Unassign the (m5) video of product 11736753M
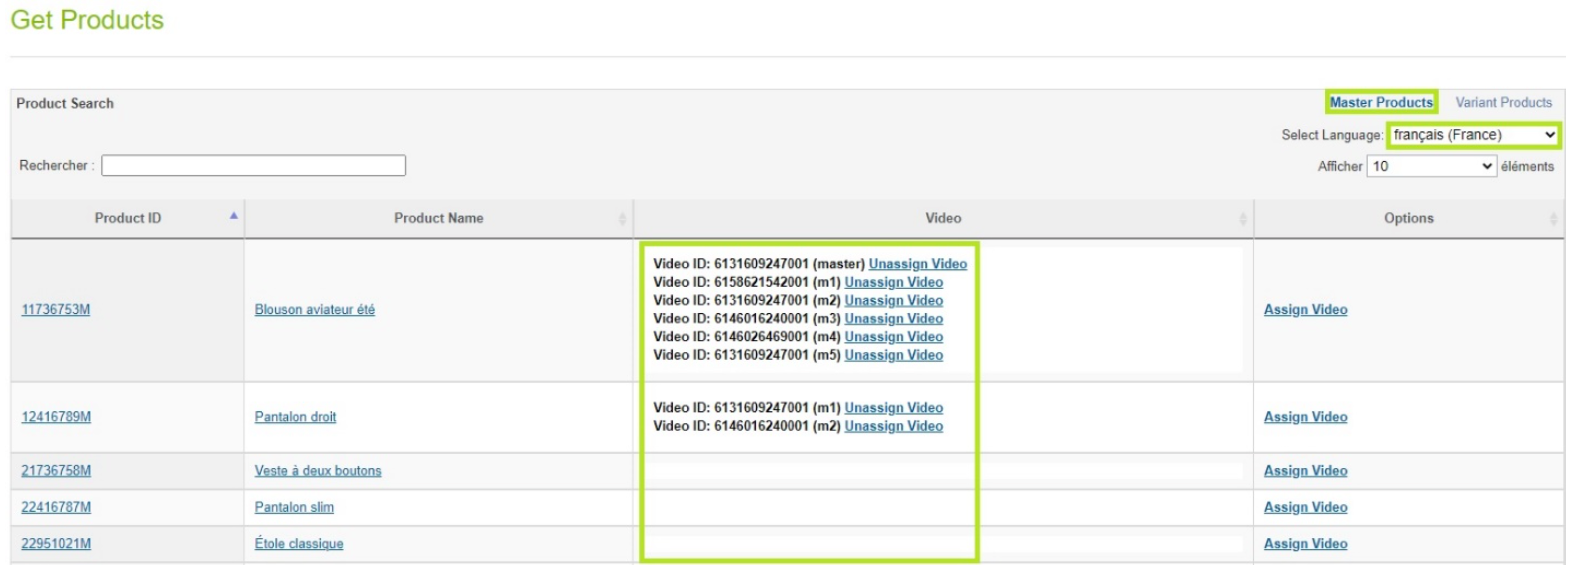The width and height of the screenshot is (1576, 576). pyautogui.click(x=893, y=355)
